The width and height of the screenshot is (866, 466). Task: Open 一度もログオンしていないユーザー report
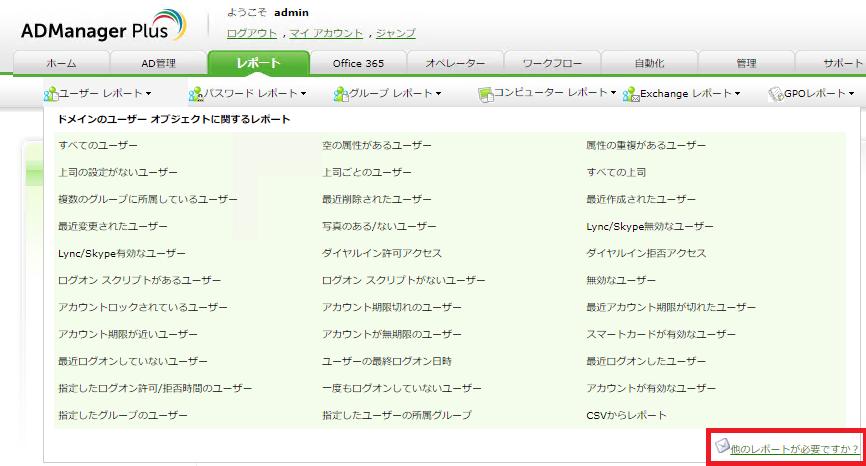coord(402,389)
